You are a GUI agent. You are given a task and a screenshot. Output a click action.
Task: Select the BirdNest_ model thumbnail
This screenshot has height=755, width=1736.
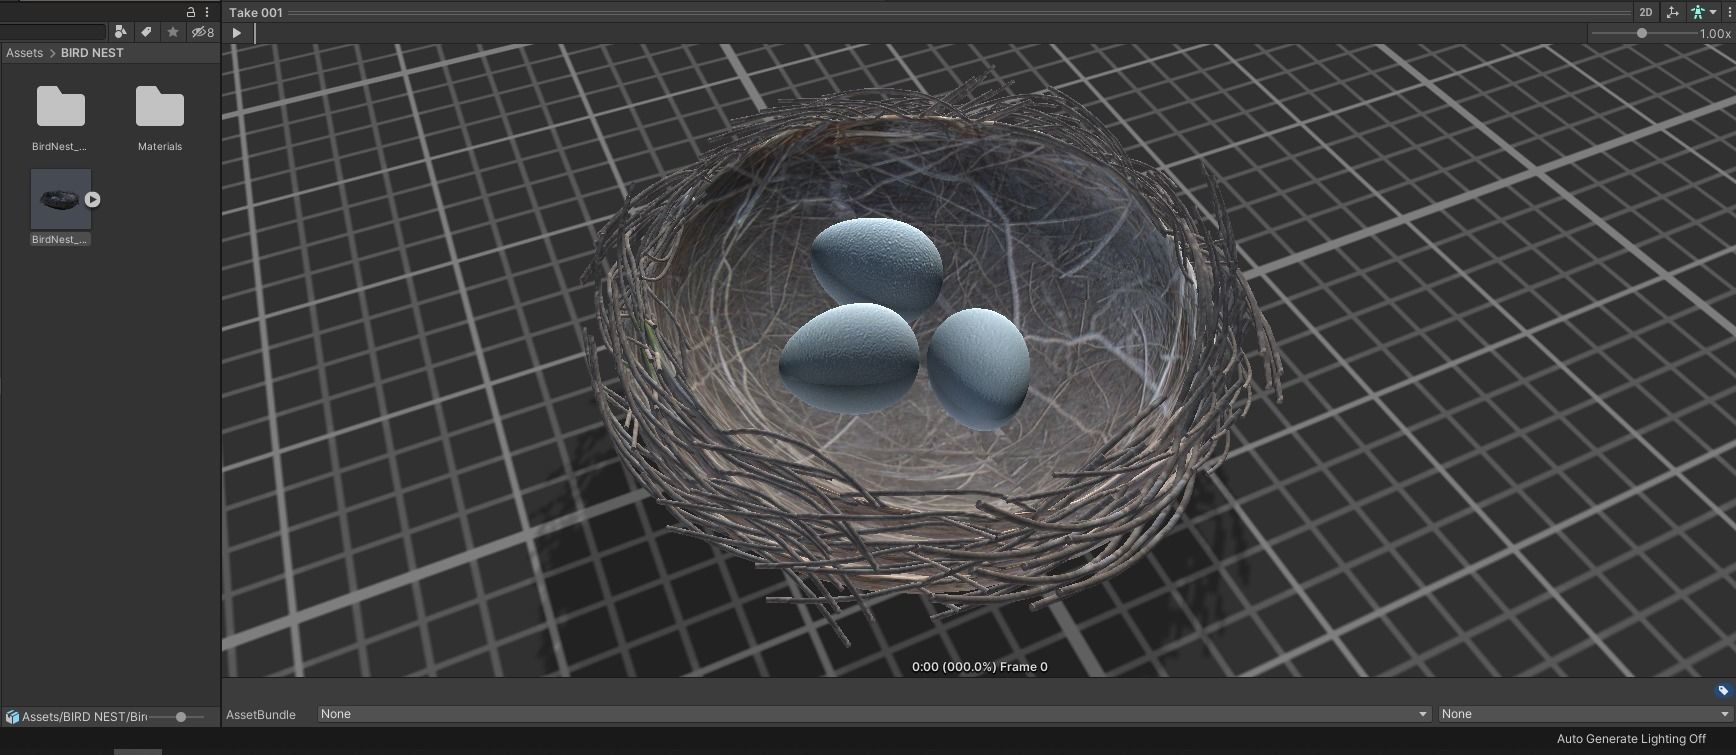[x=60, y=199]
